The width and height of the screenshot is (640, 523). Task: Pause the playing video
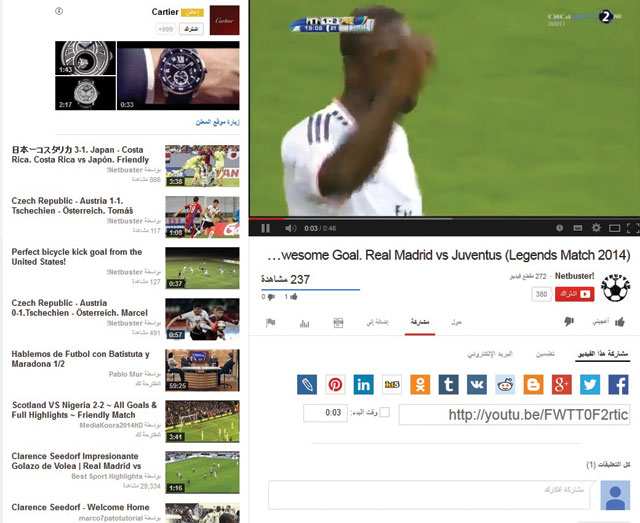click(x=265, y=228)
